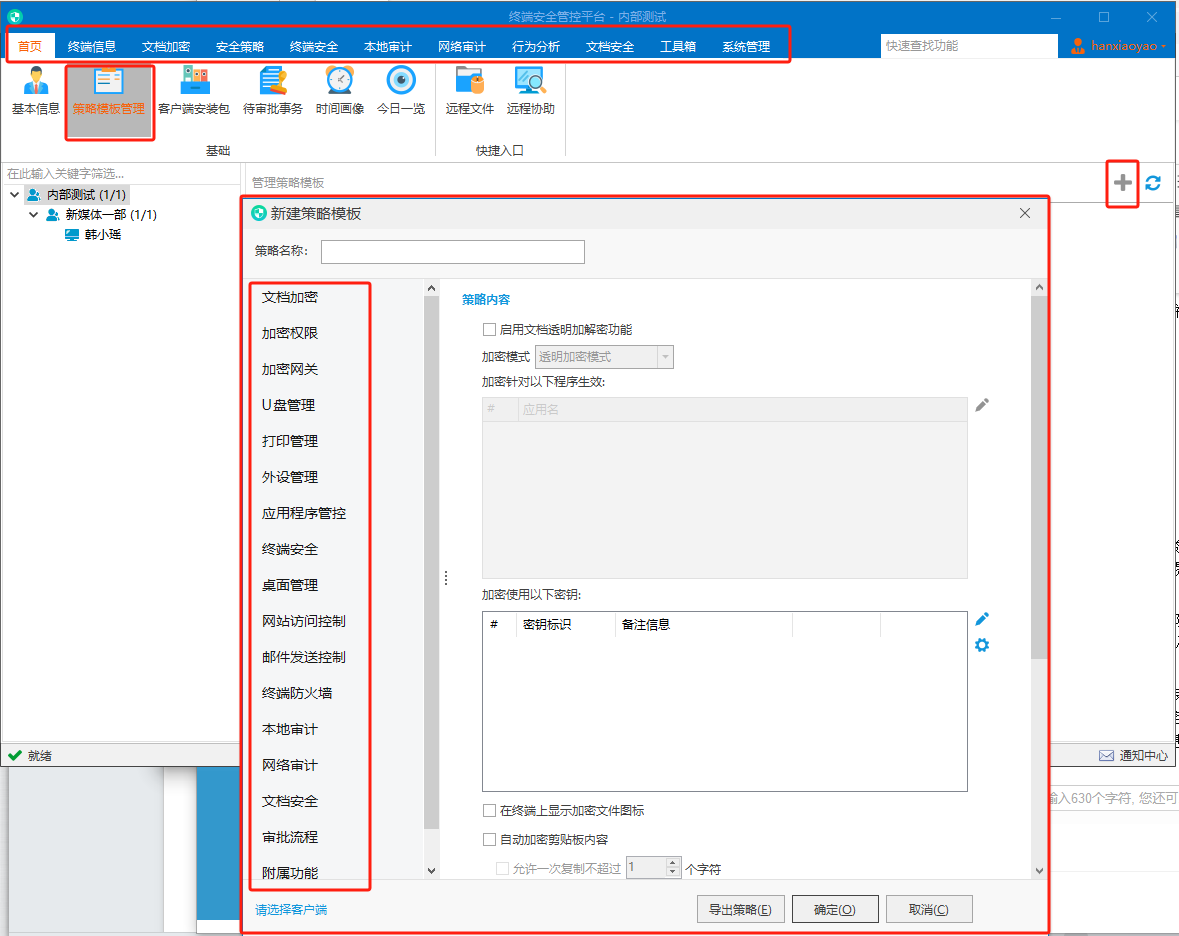Click grey pencil icon beside application list
This screenshot has width=1179, height=936.
click(x=982, y=405)
